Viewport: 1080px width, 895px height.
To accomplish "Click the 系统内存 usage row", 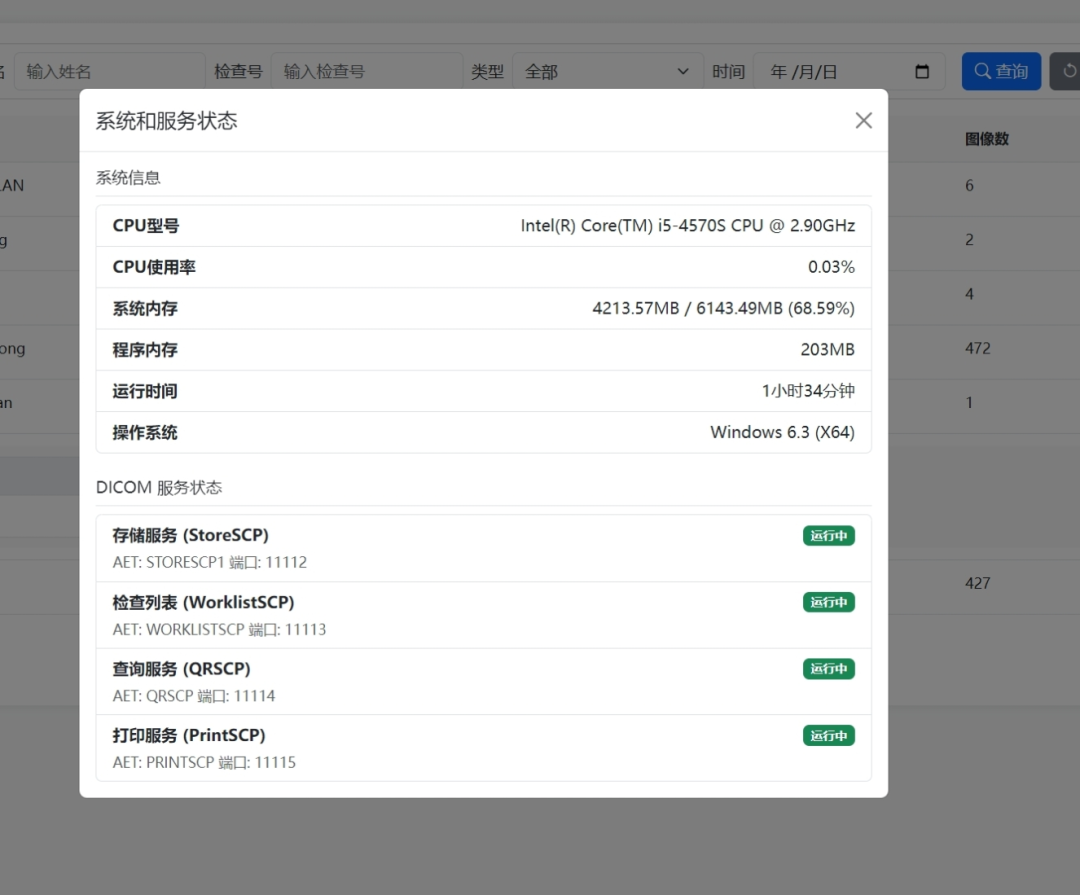I will point(483,308).
